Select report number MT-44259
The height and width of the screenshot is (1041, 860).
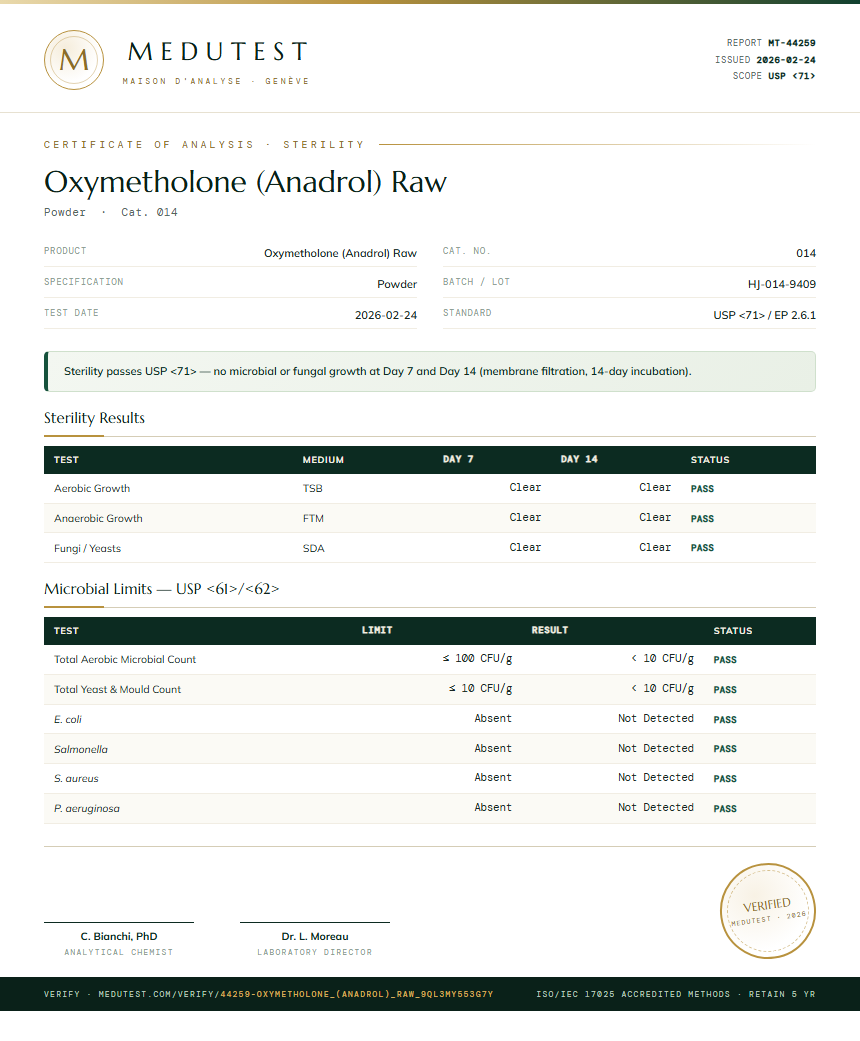point(792,42)
